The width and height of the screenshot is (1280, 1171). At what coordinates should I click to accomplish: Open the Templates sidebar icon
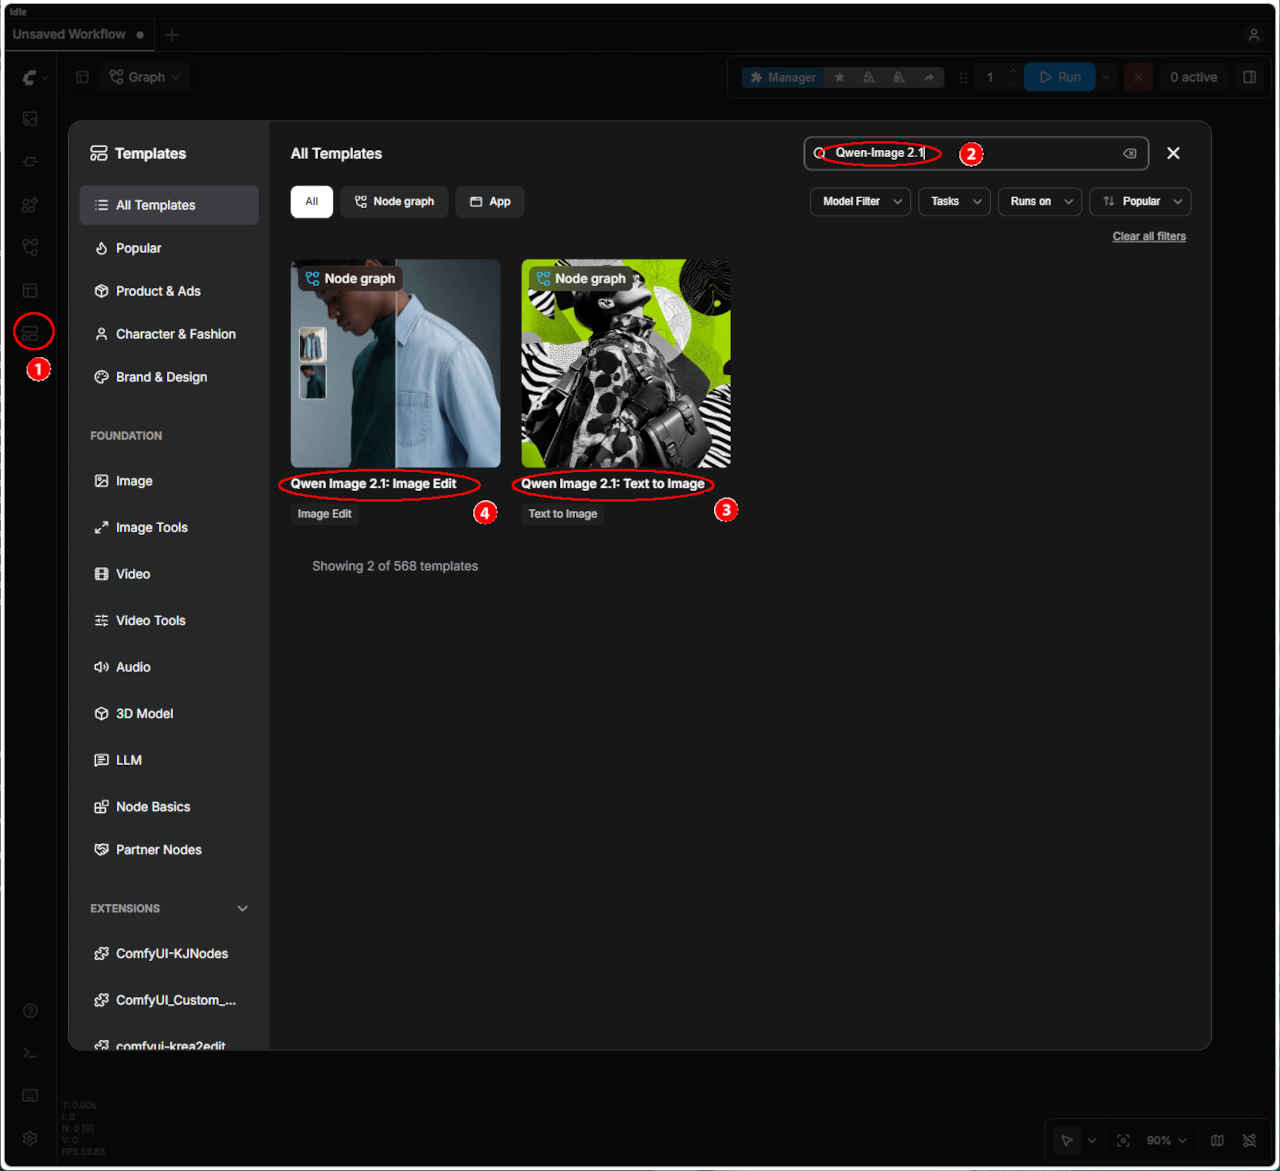(31, 333)
